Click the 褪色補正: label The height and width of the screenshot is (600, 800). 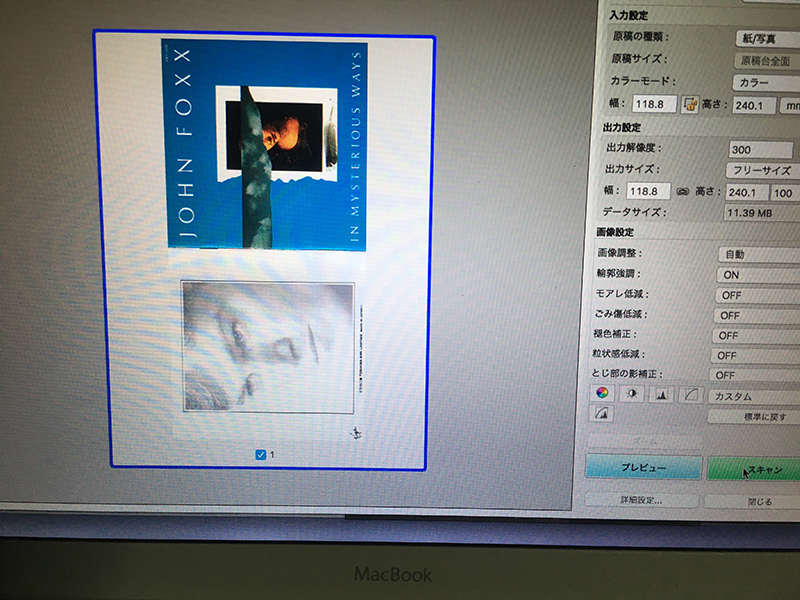[616, 334]
